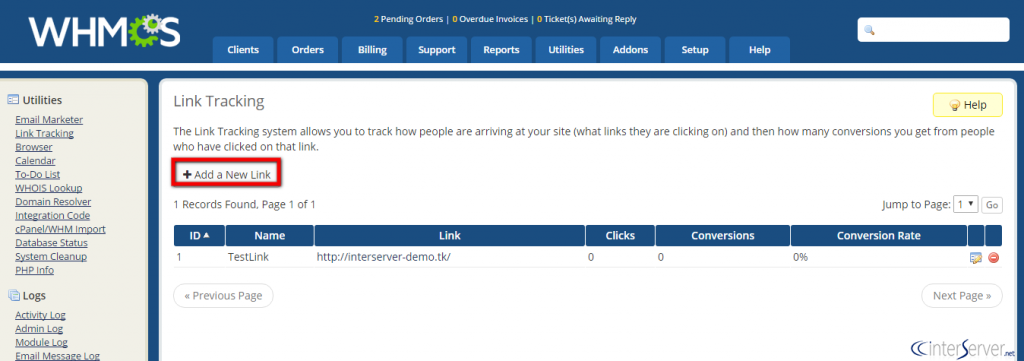The width and height of the screenshot is (1024, 361).
Task: Sort by the Clicks column header
Action: tap(620, 235)
